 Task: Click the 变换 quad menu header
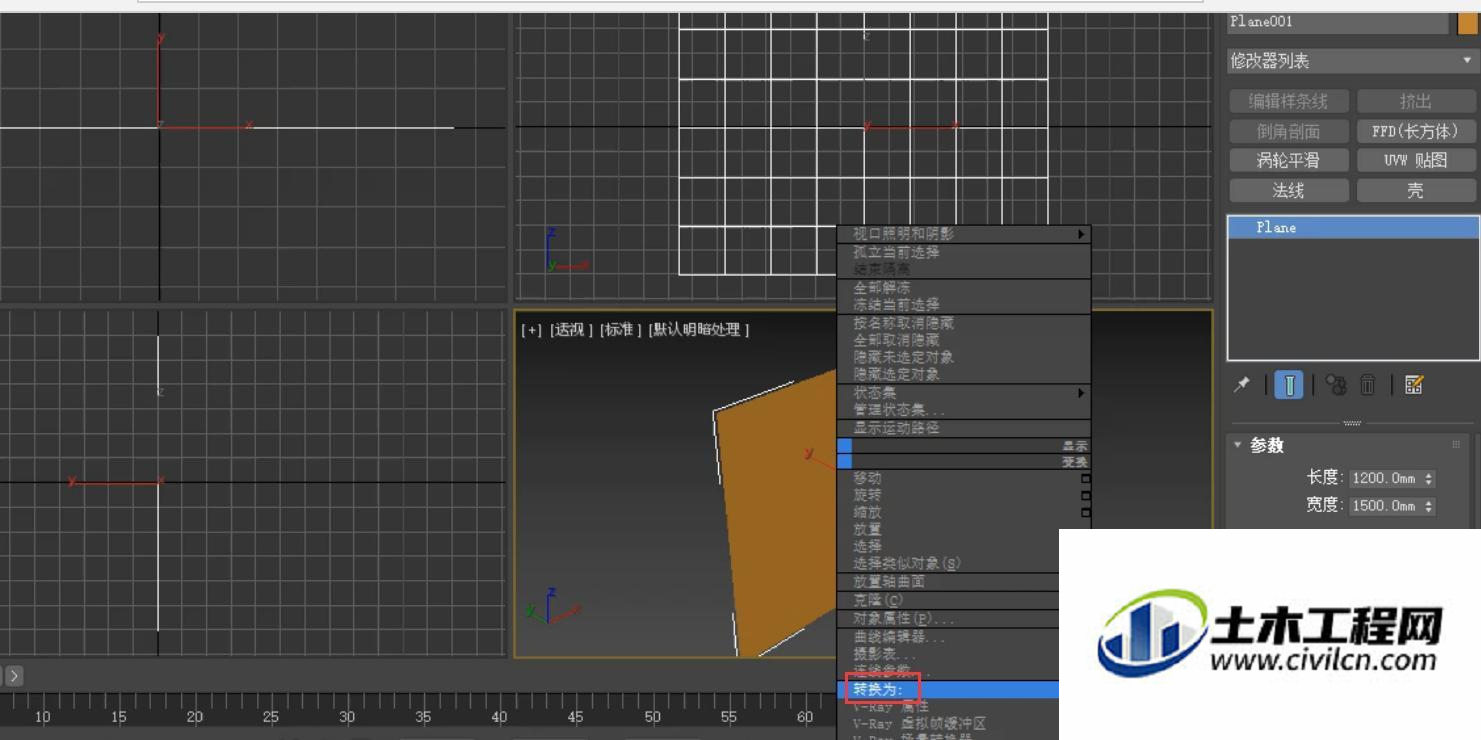pyautogui.click(x=1075, y=463)
